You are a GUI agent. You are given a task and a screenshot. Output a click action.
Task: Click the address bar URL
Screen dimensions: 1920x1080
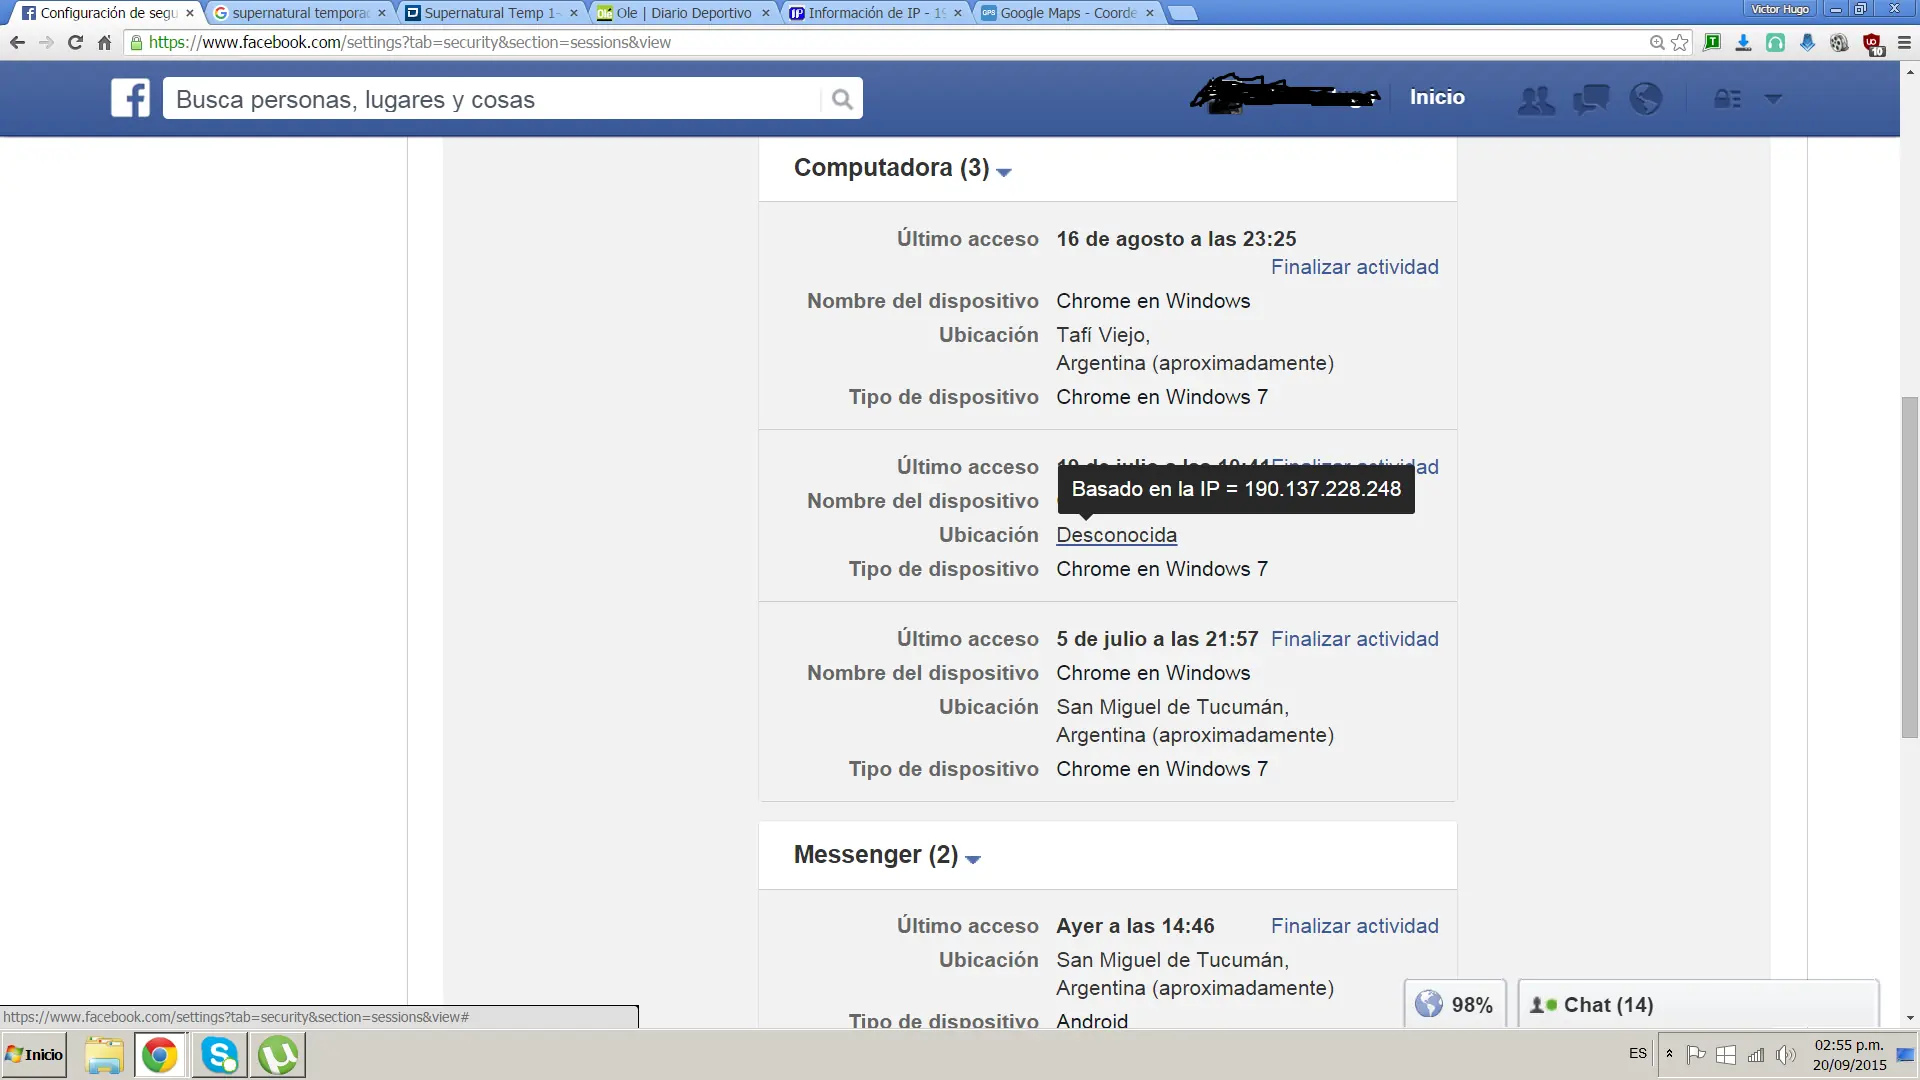pyautogui.click(x=410, y=42)
